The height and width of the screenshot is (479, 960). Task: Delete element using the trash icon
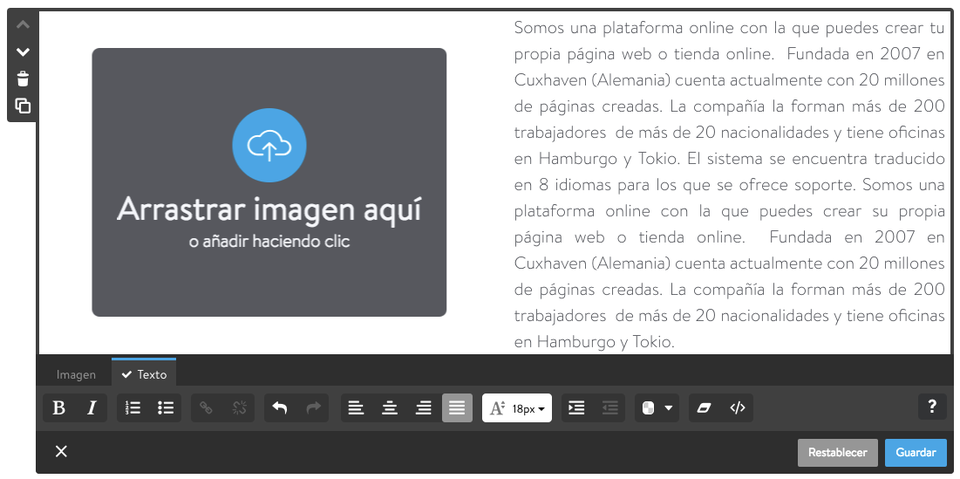23,79
